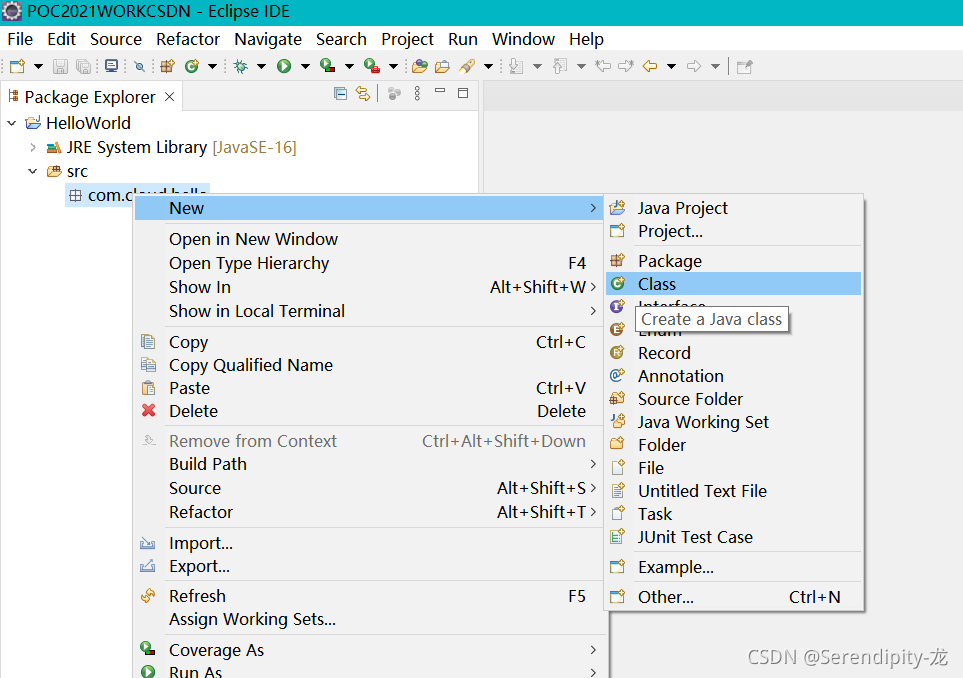Click Open in New Window

(368, 239)
